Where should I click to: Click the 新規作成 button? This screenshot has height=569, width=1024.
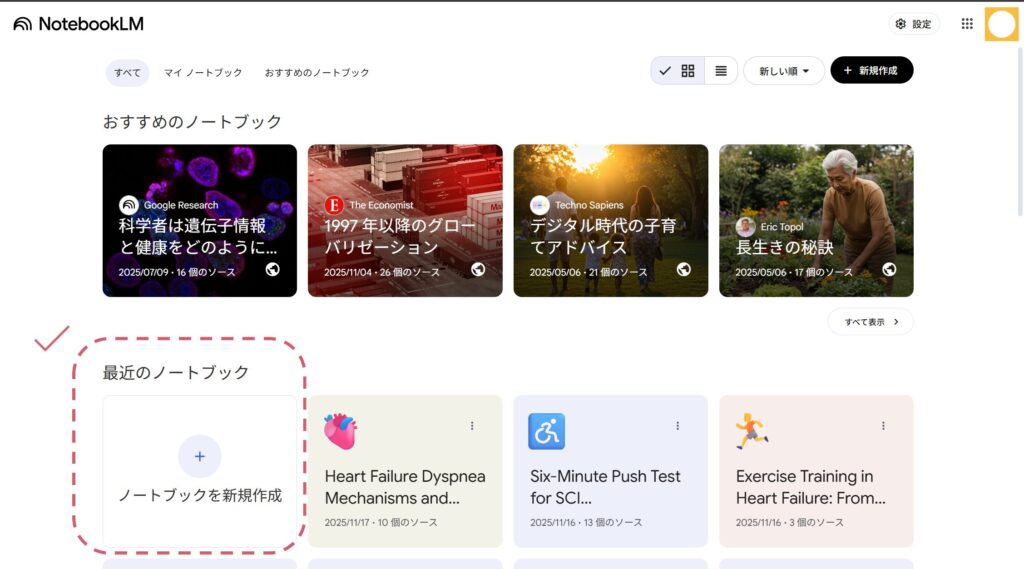(x=871, y=71)
